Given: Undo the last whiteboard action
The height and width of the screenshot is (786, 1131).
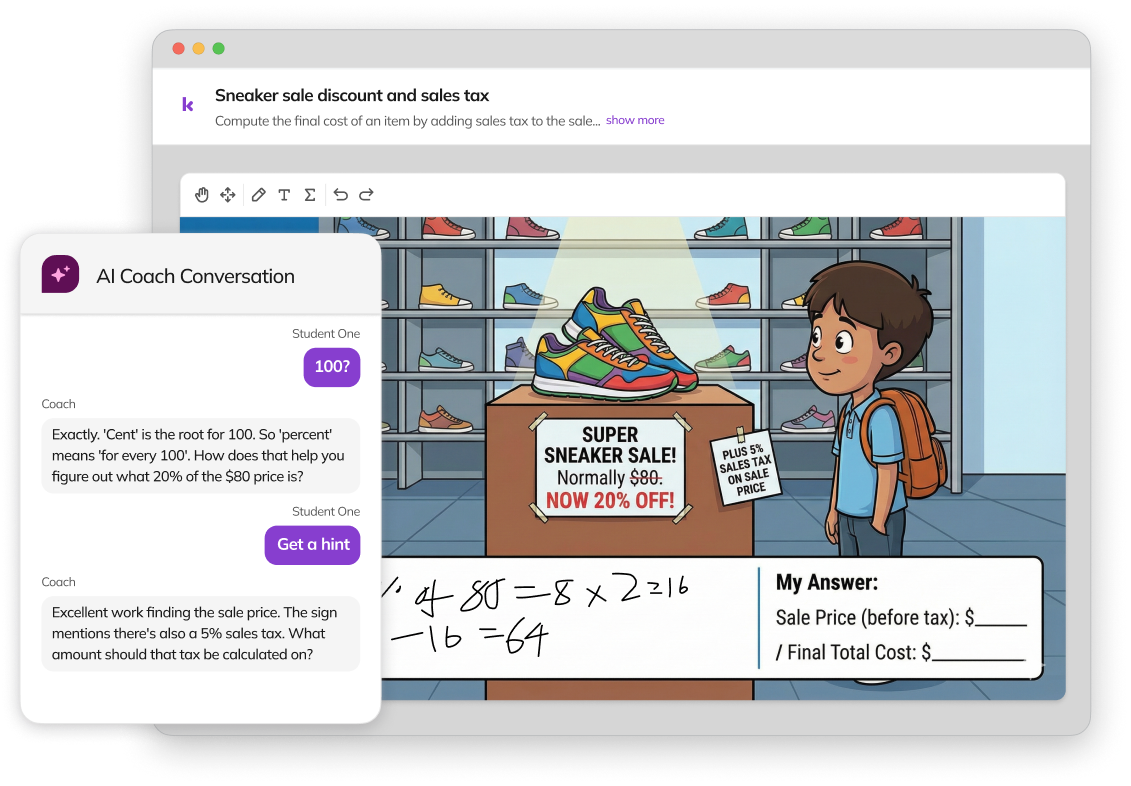Looking at the screenshot, I should pos(340,195).
